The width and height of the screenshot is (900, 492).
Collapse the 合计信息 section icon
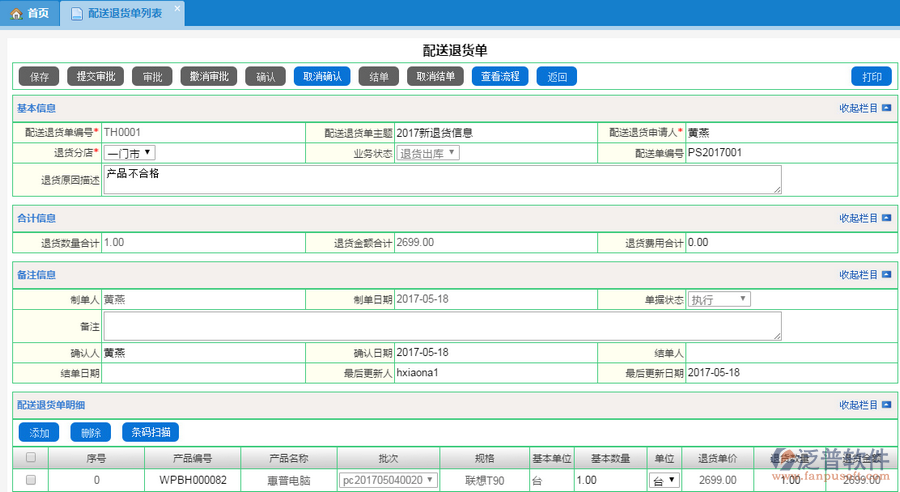tap(886, 218)
